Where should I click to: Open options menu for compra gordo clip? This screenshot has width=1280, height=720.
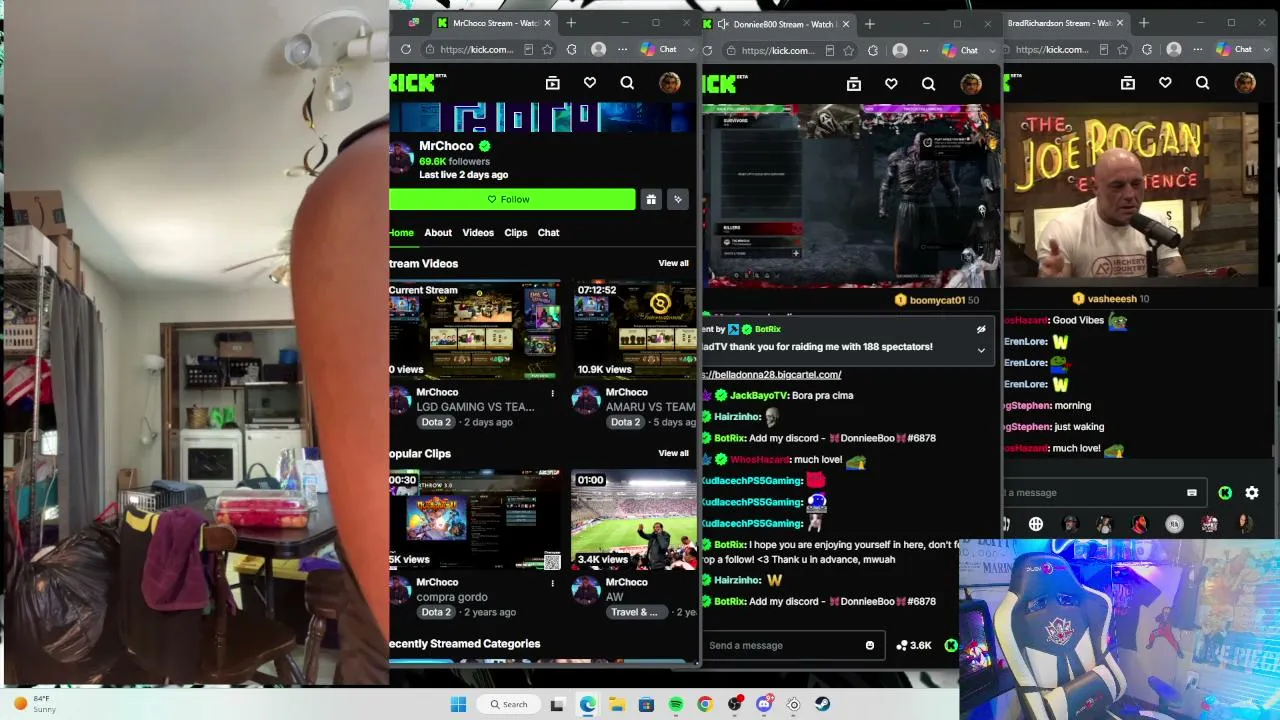552,583
